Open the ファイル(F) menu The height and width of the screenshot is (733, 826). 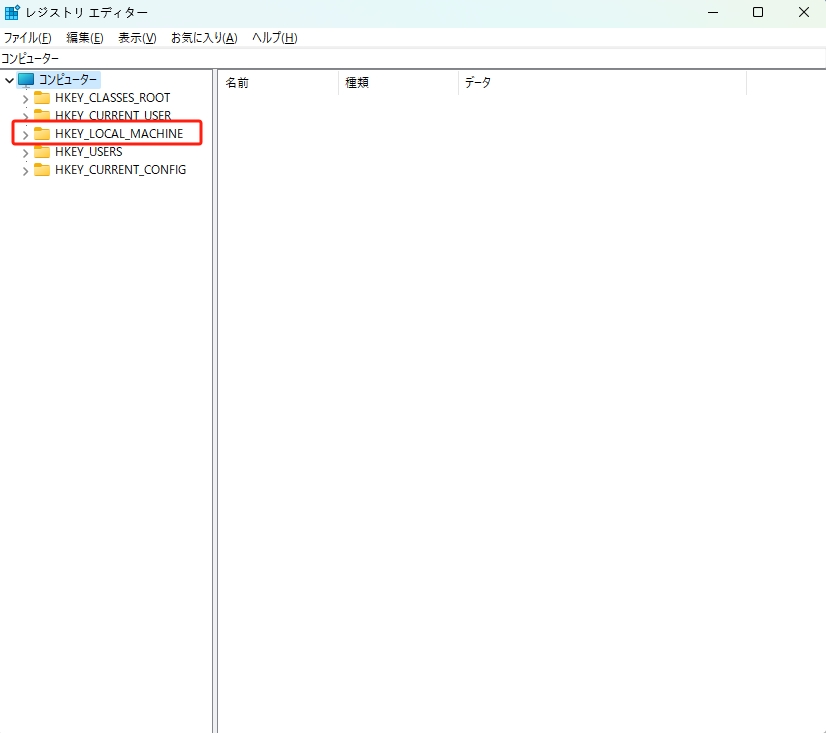point(28,38)
